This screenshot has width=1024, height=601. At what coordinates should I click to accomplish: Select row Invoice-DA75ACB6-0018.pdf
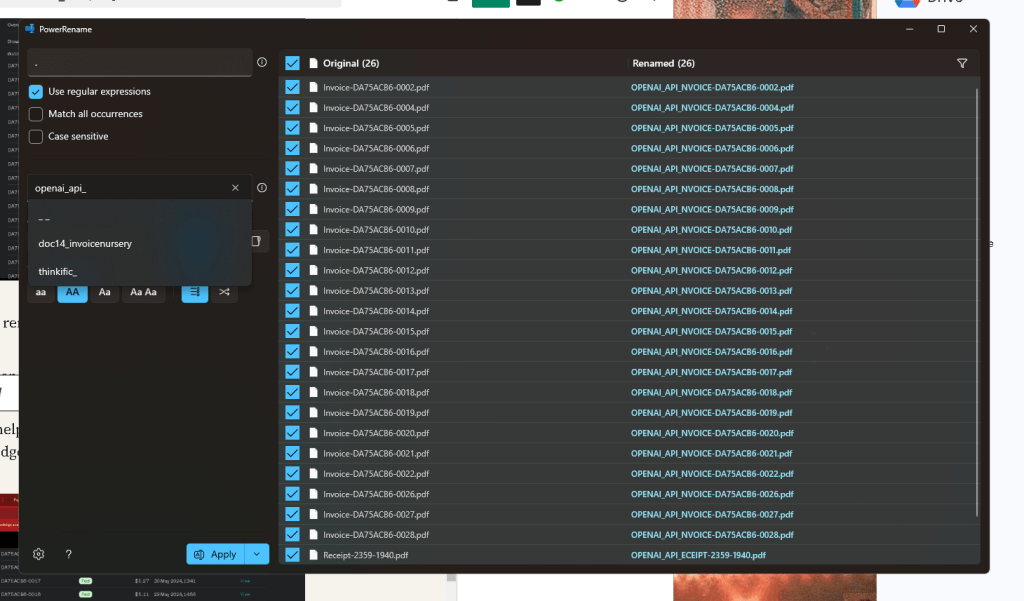coord(630,393)
